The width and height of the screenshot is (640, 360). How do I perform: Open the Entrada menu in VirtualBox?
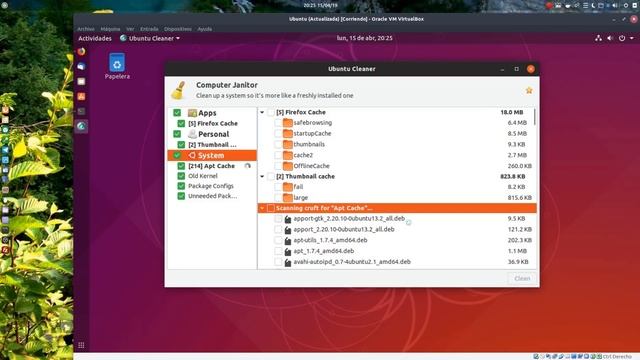[x=149, y=29]
